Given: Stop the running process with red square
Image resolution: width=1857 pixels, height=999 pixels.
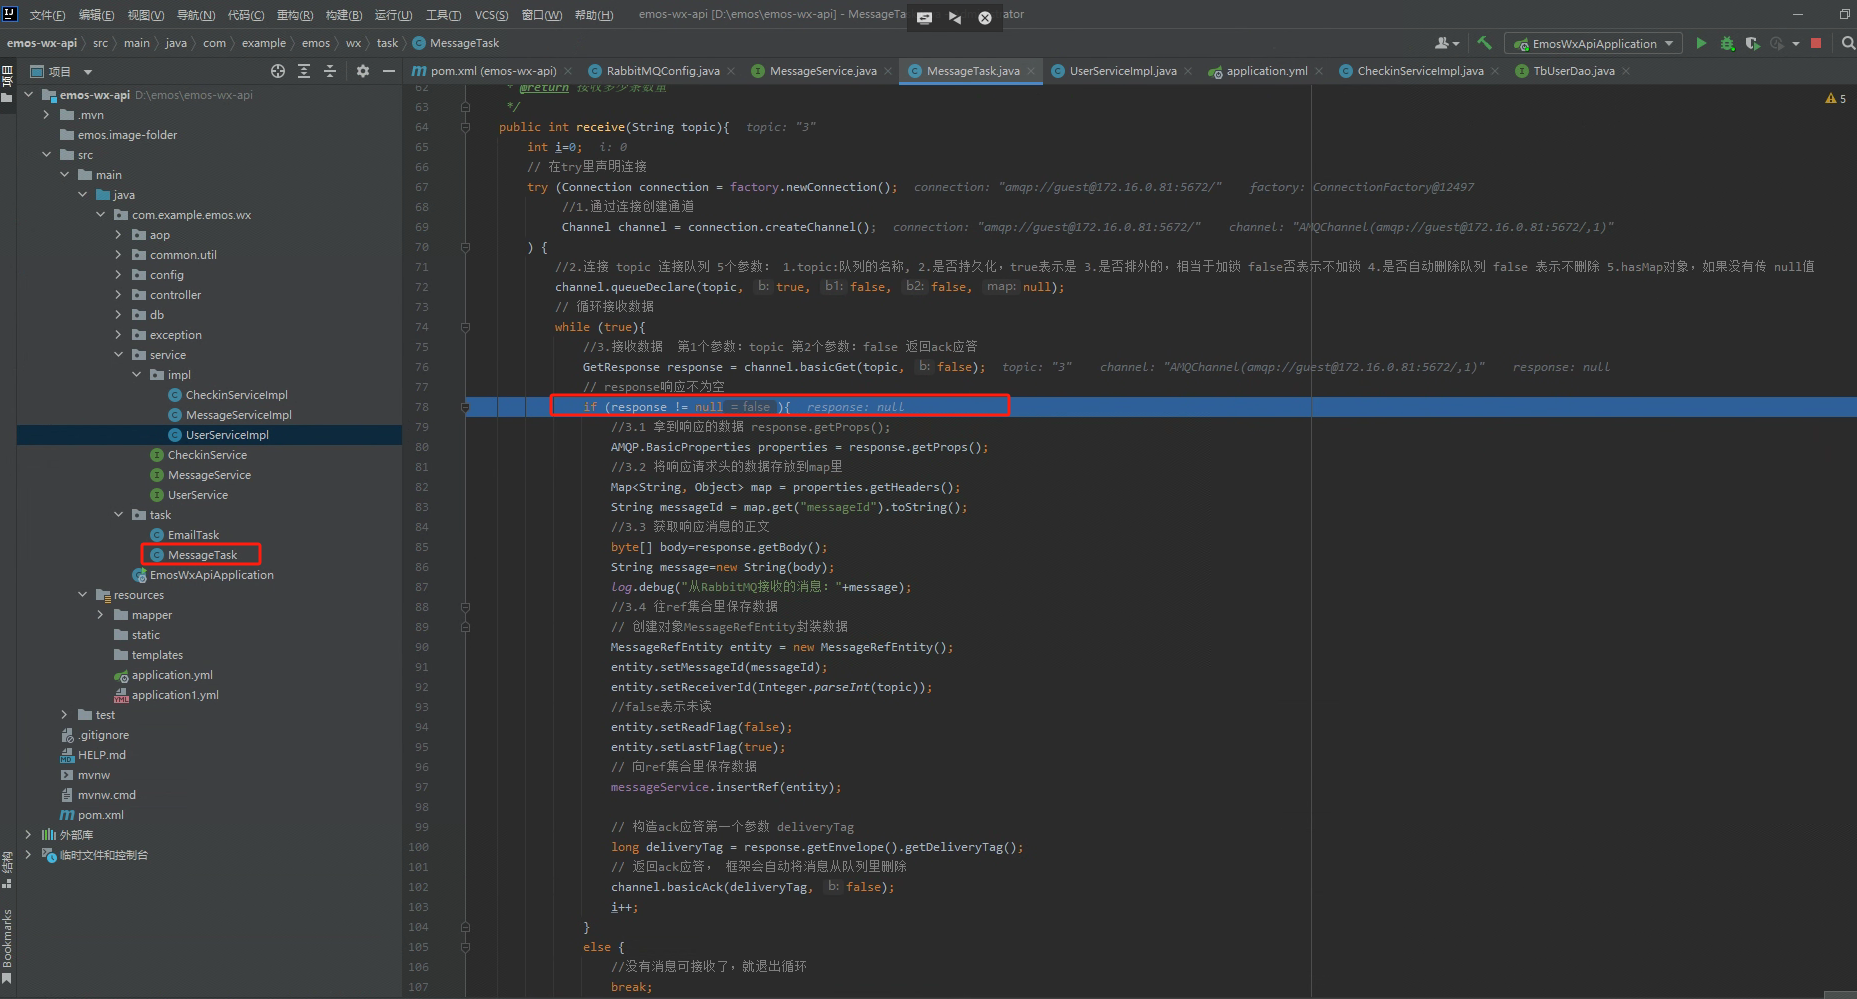Looking at the screenshot, I should 1816,43.
